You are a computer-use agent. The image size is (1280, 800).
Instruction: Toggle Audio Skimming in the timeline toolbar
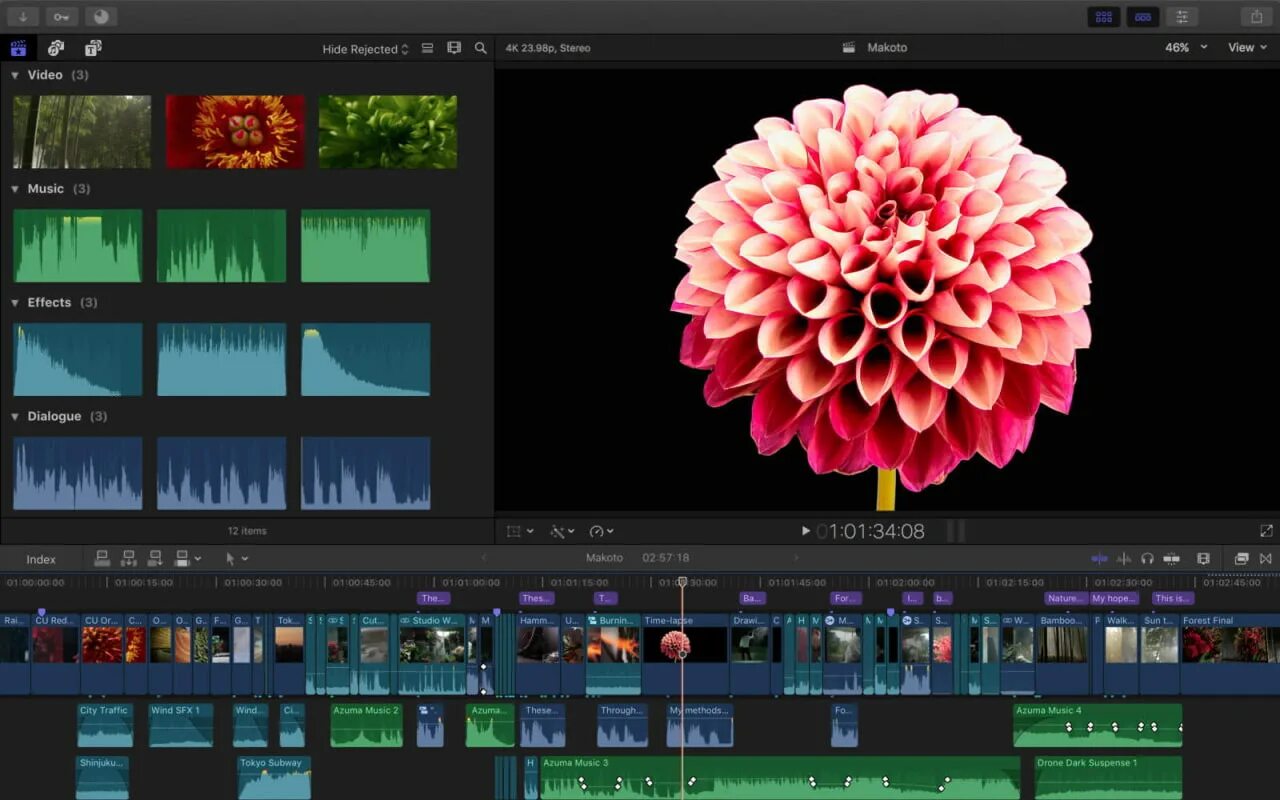pyautogui.click(x=1123, y=558)
